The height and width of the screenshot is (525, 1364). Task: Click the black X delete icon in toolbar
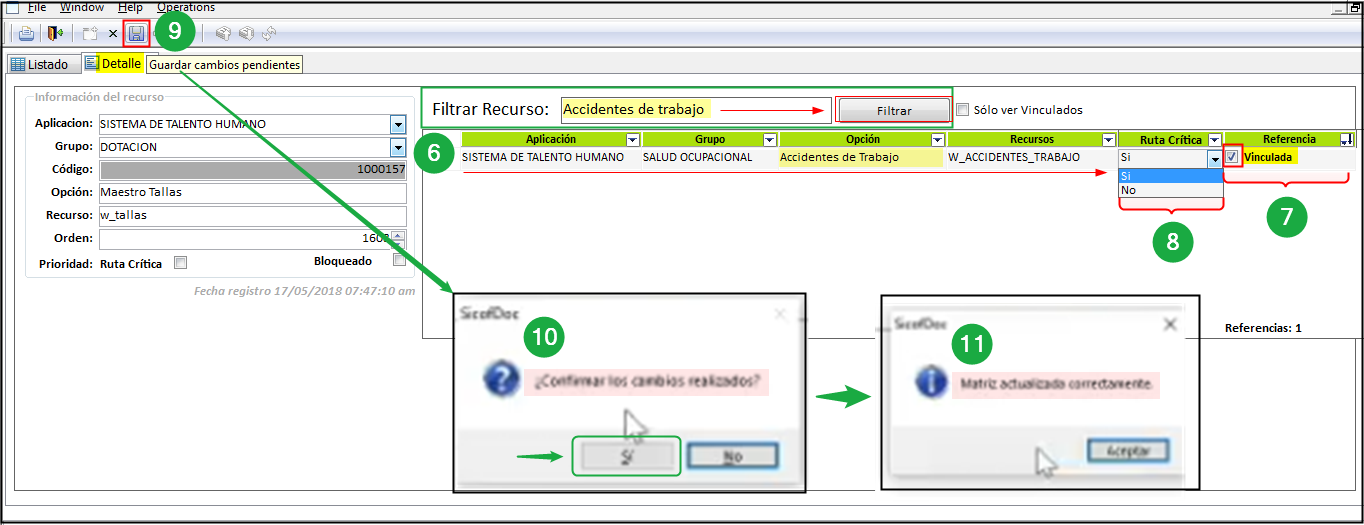tap(113, 34)
